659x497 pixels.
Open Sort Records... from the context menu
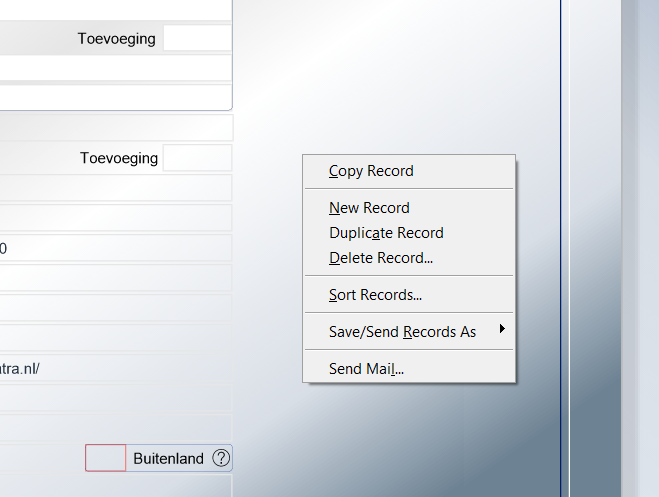click(375, 295)
